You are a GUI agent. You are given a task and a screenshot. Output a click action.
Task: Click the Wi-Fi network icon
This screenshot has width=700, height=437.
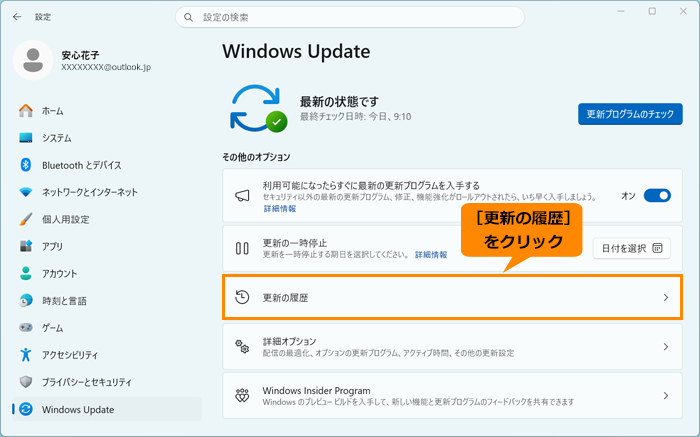[x=26, y=192]
